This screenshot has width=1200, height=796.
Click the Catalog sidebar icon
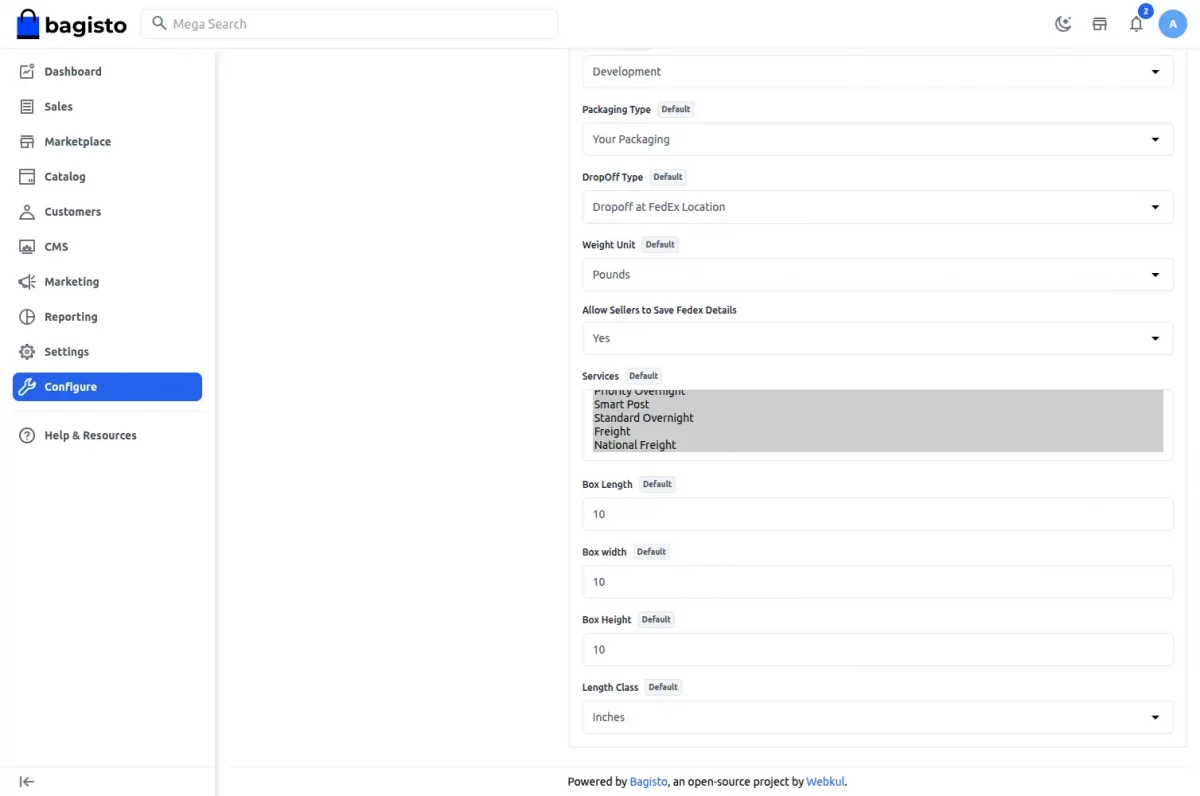pyautogui.click(x=27, y=176)
